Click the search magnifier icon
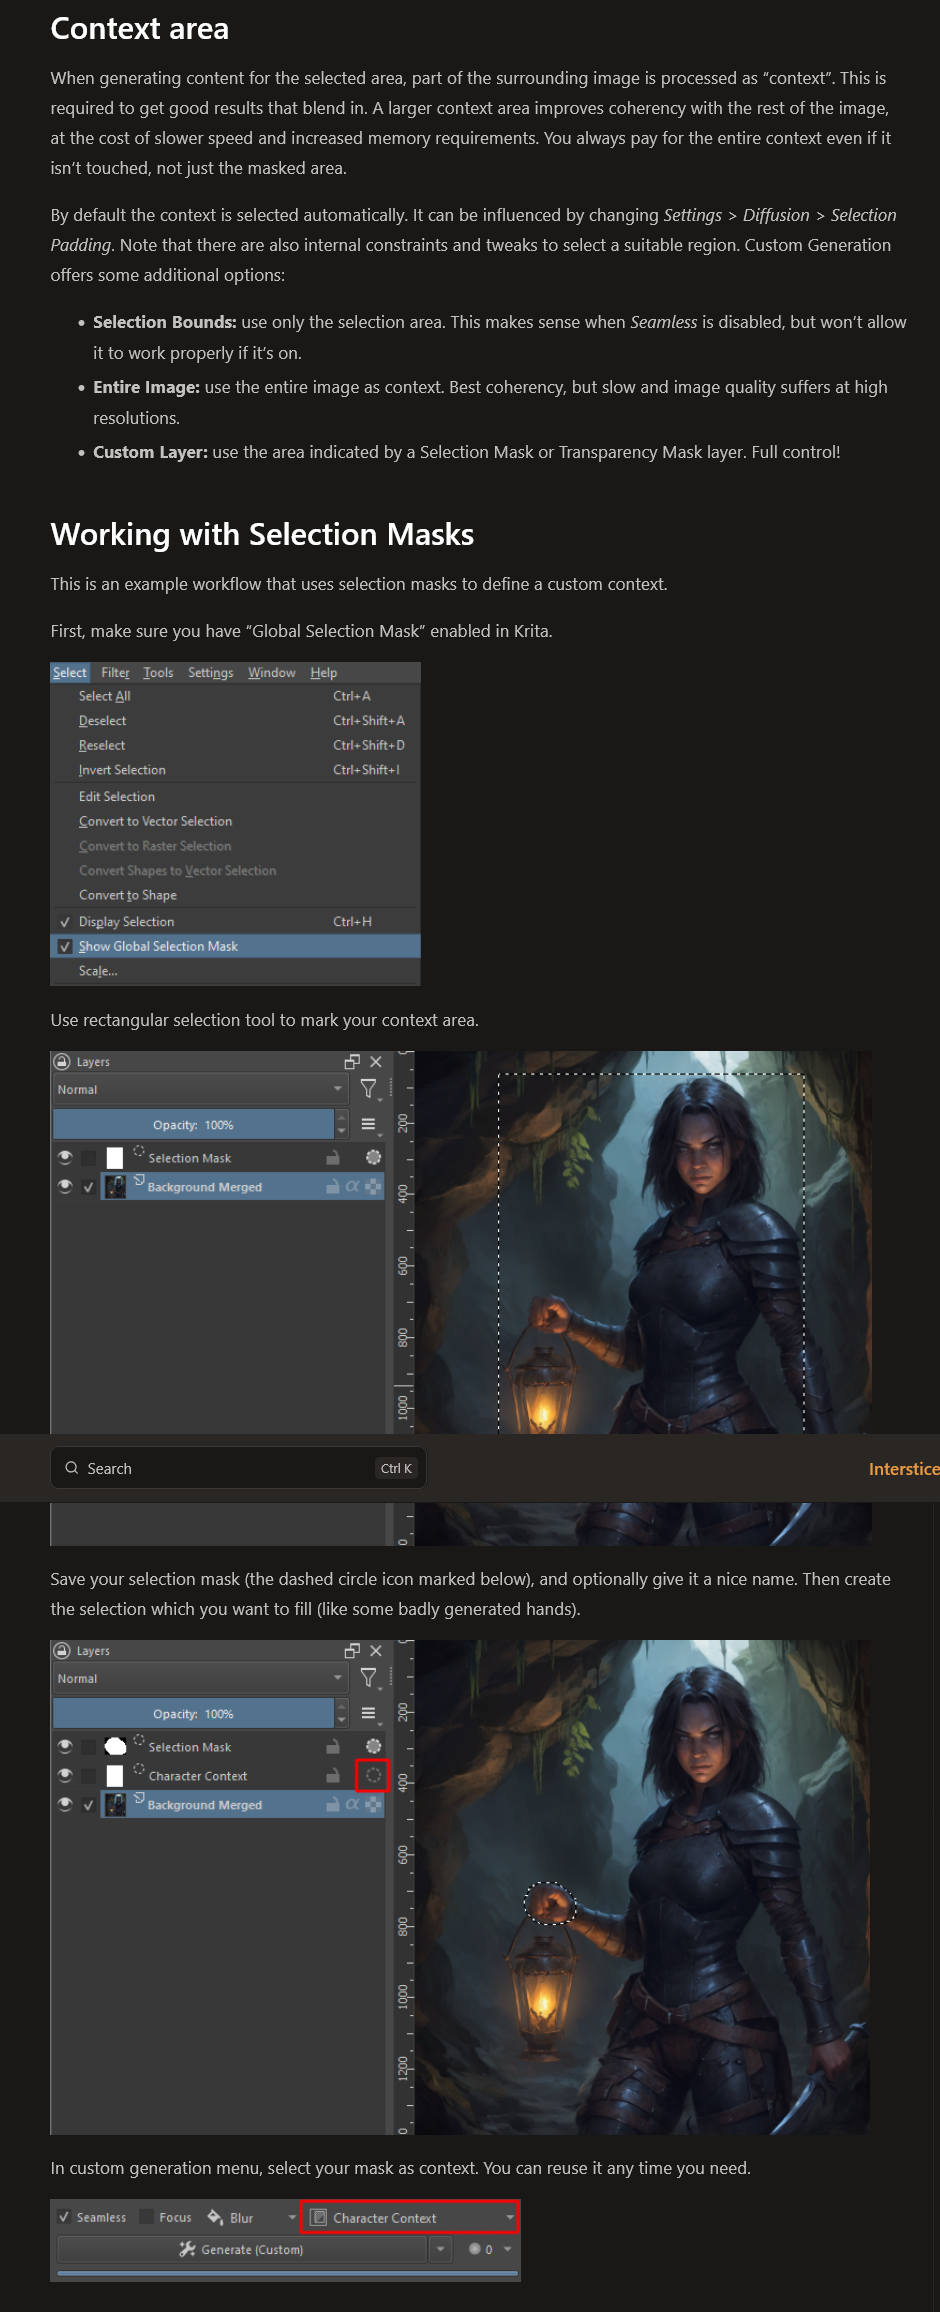 (72, 1468)
